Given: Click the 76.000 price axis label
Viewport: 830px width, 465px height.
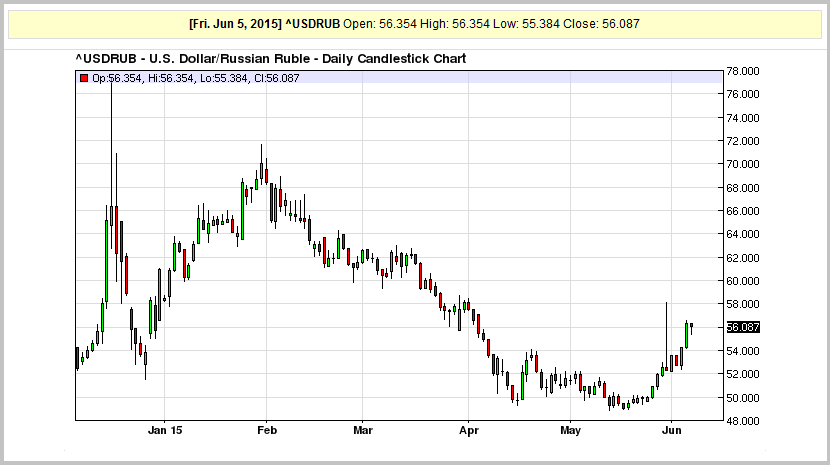Looking at the screenshot, I should [743, 94].
